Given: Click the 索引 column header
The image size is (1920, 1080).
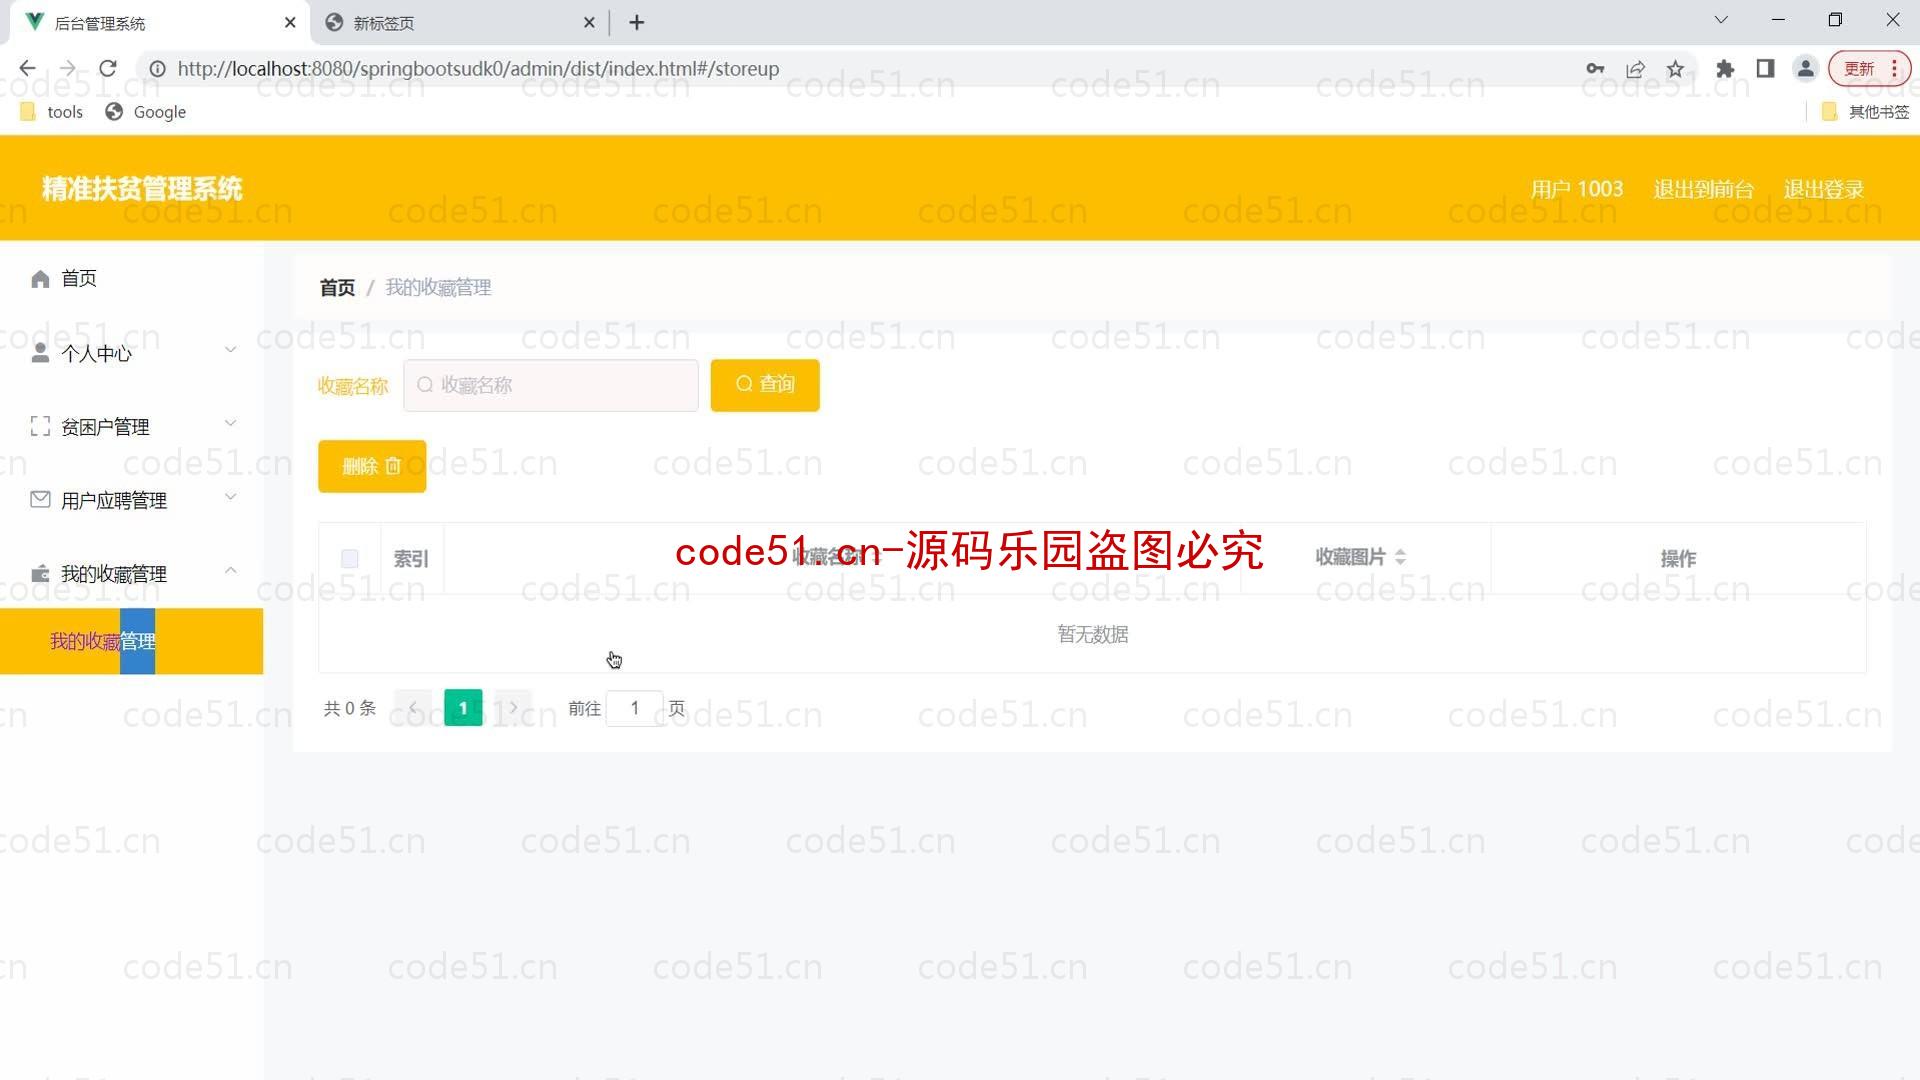Looking at the screenshot, I should 411,559.
